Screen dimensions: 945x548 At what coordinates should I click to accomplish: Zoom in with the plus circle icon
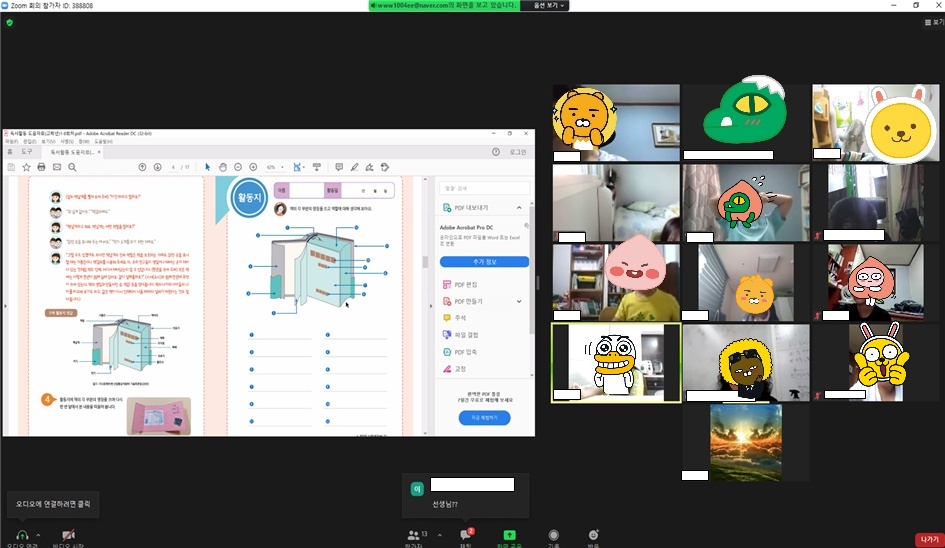click(253, 167)
